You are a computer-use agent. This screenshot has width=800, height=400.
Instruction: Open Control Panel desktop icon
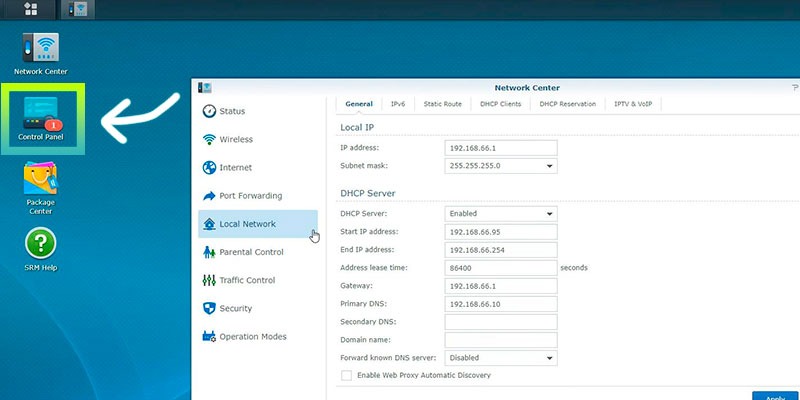coord(41,119)
